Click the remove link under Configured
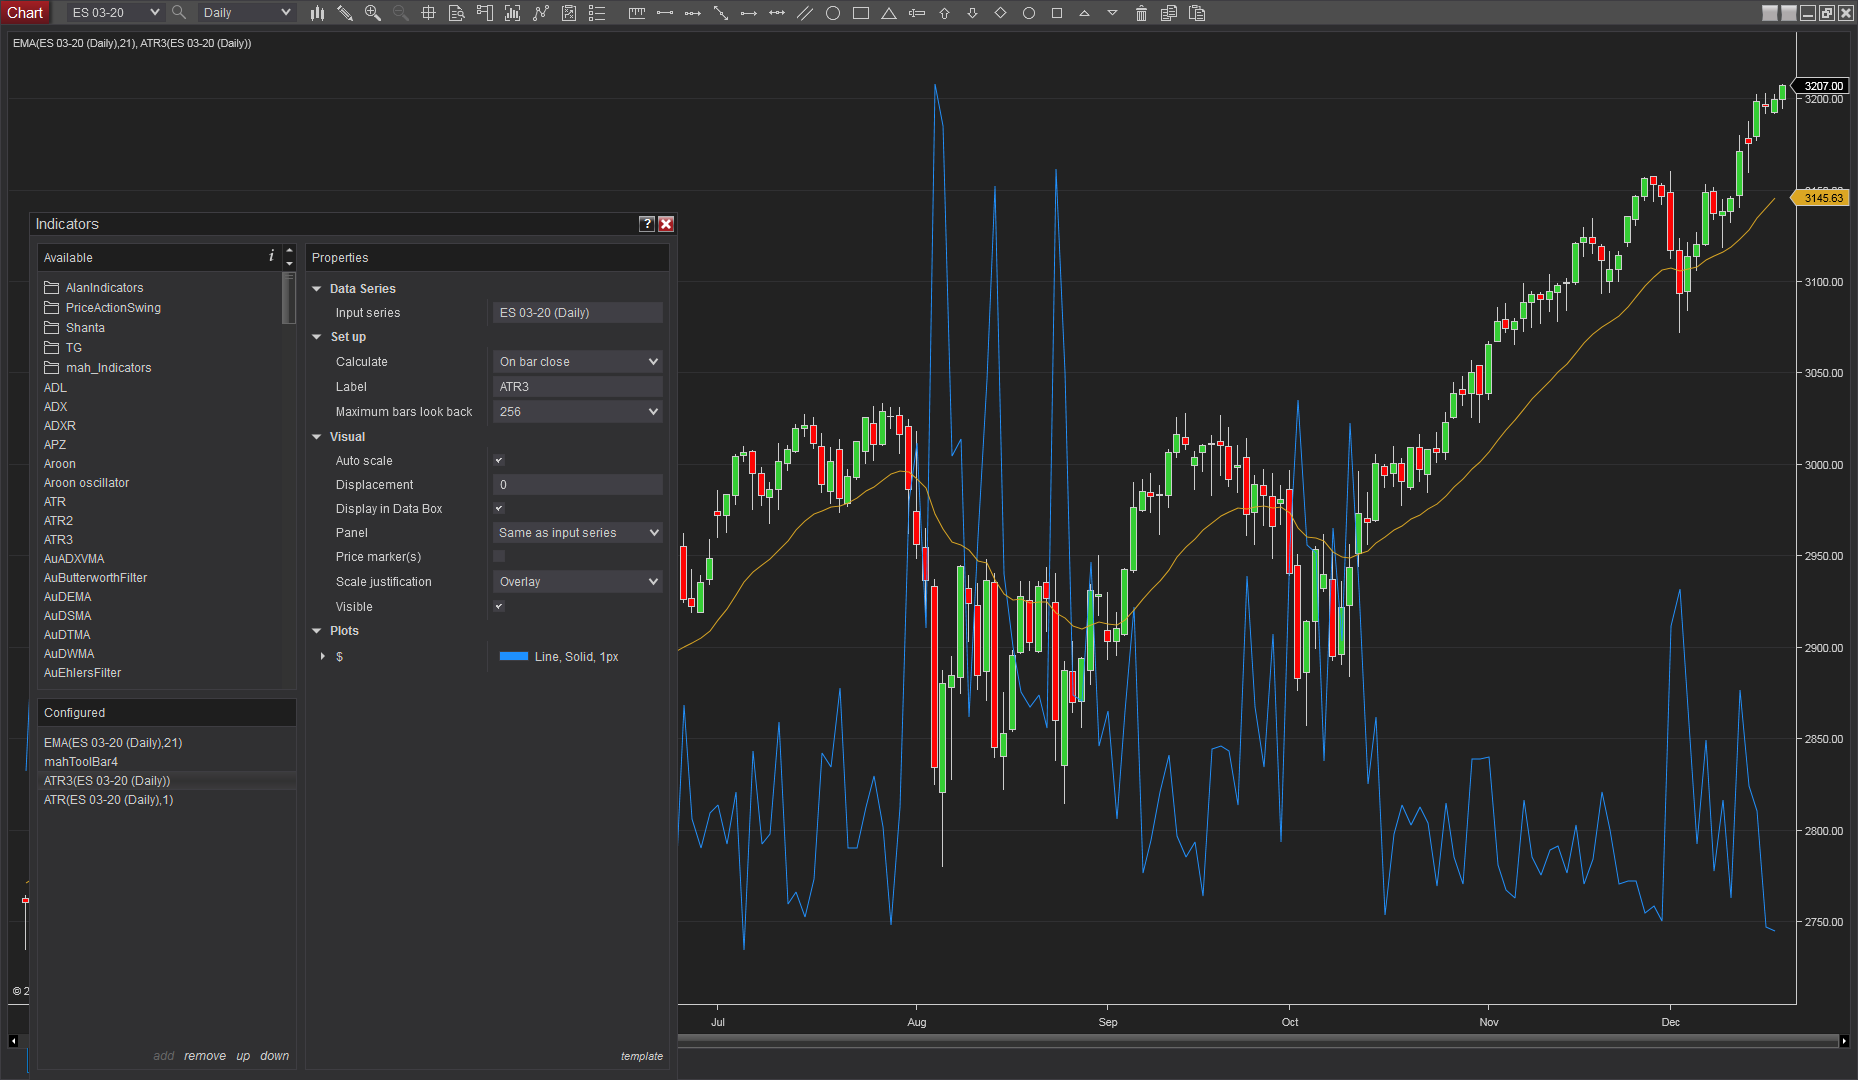 coord(205,1056)
